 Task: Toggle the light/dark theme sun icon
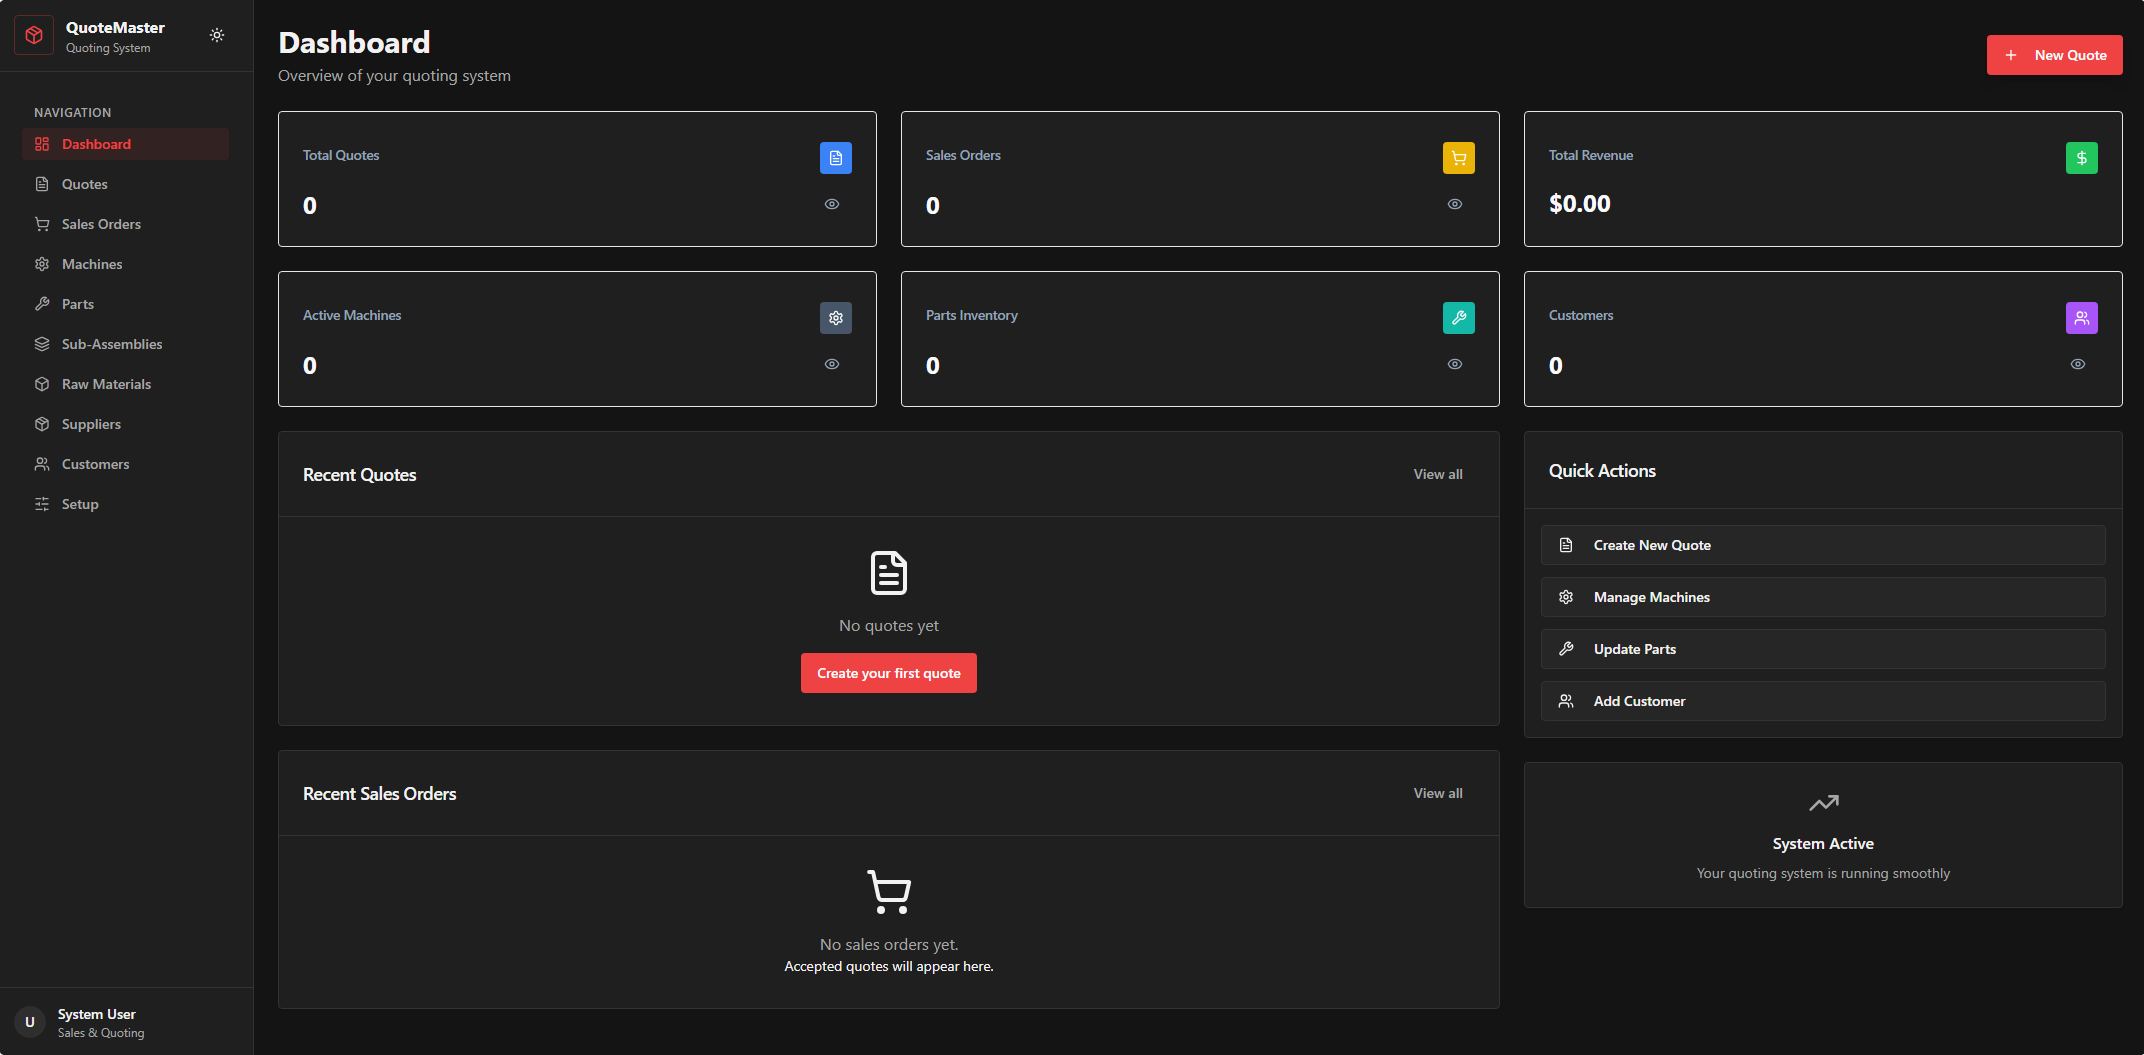coord(217,35)
